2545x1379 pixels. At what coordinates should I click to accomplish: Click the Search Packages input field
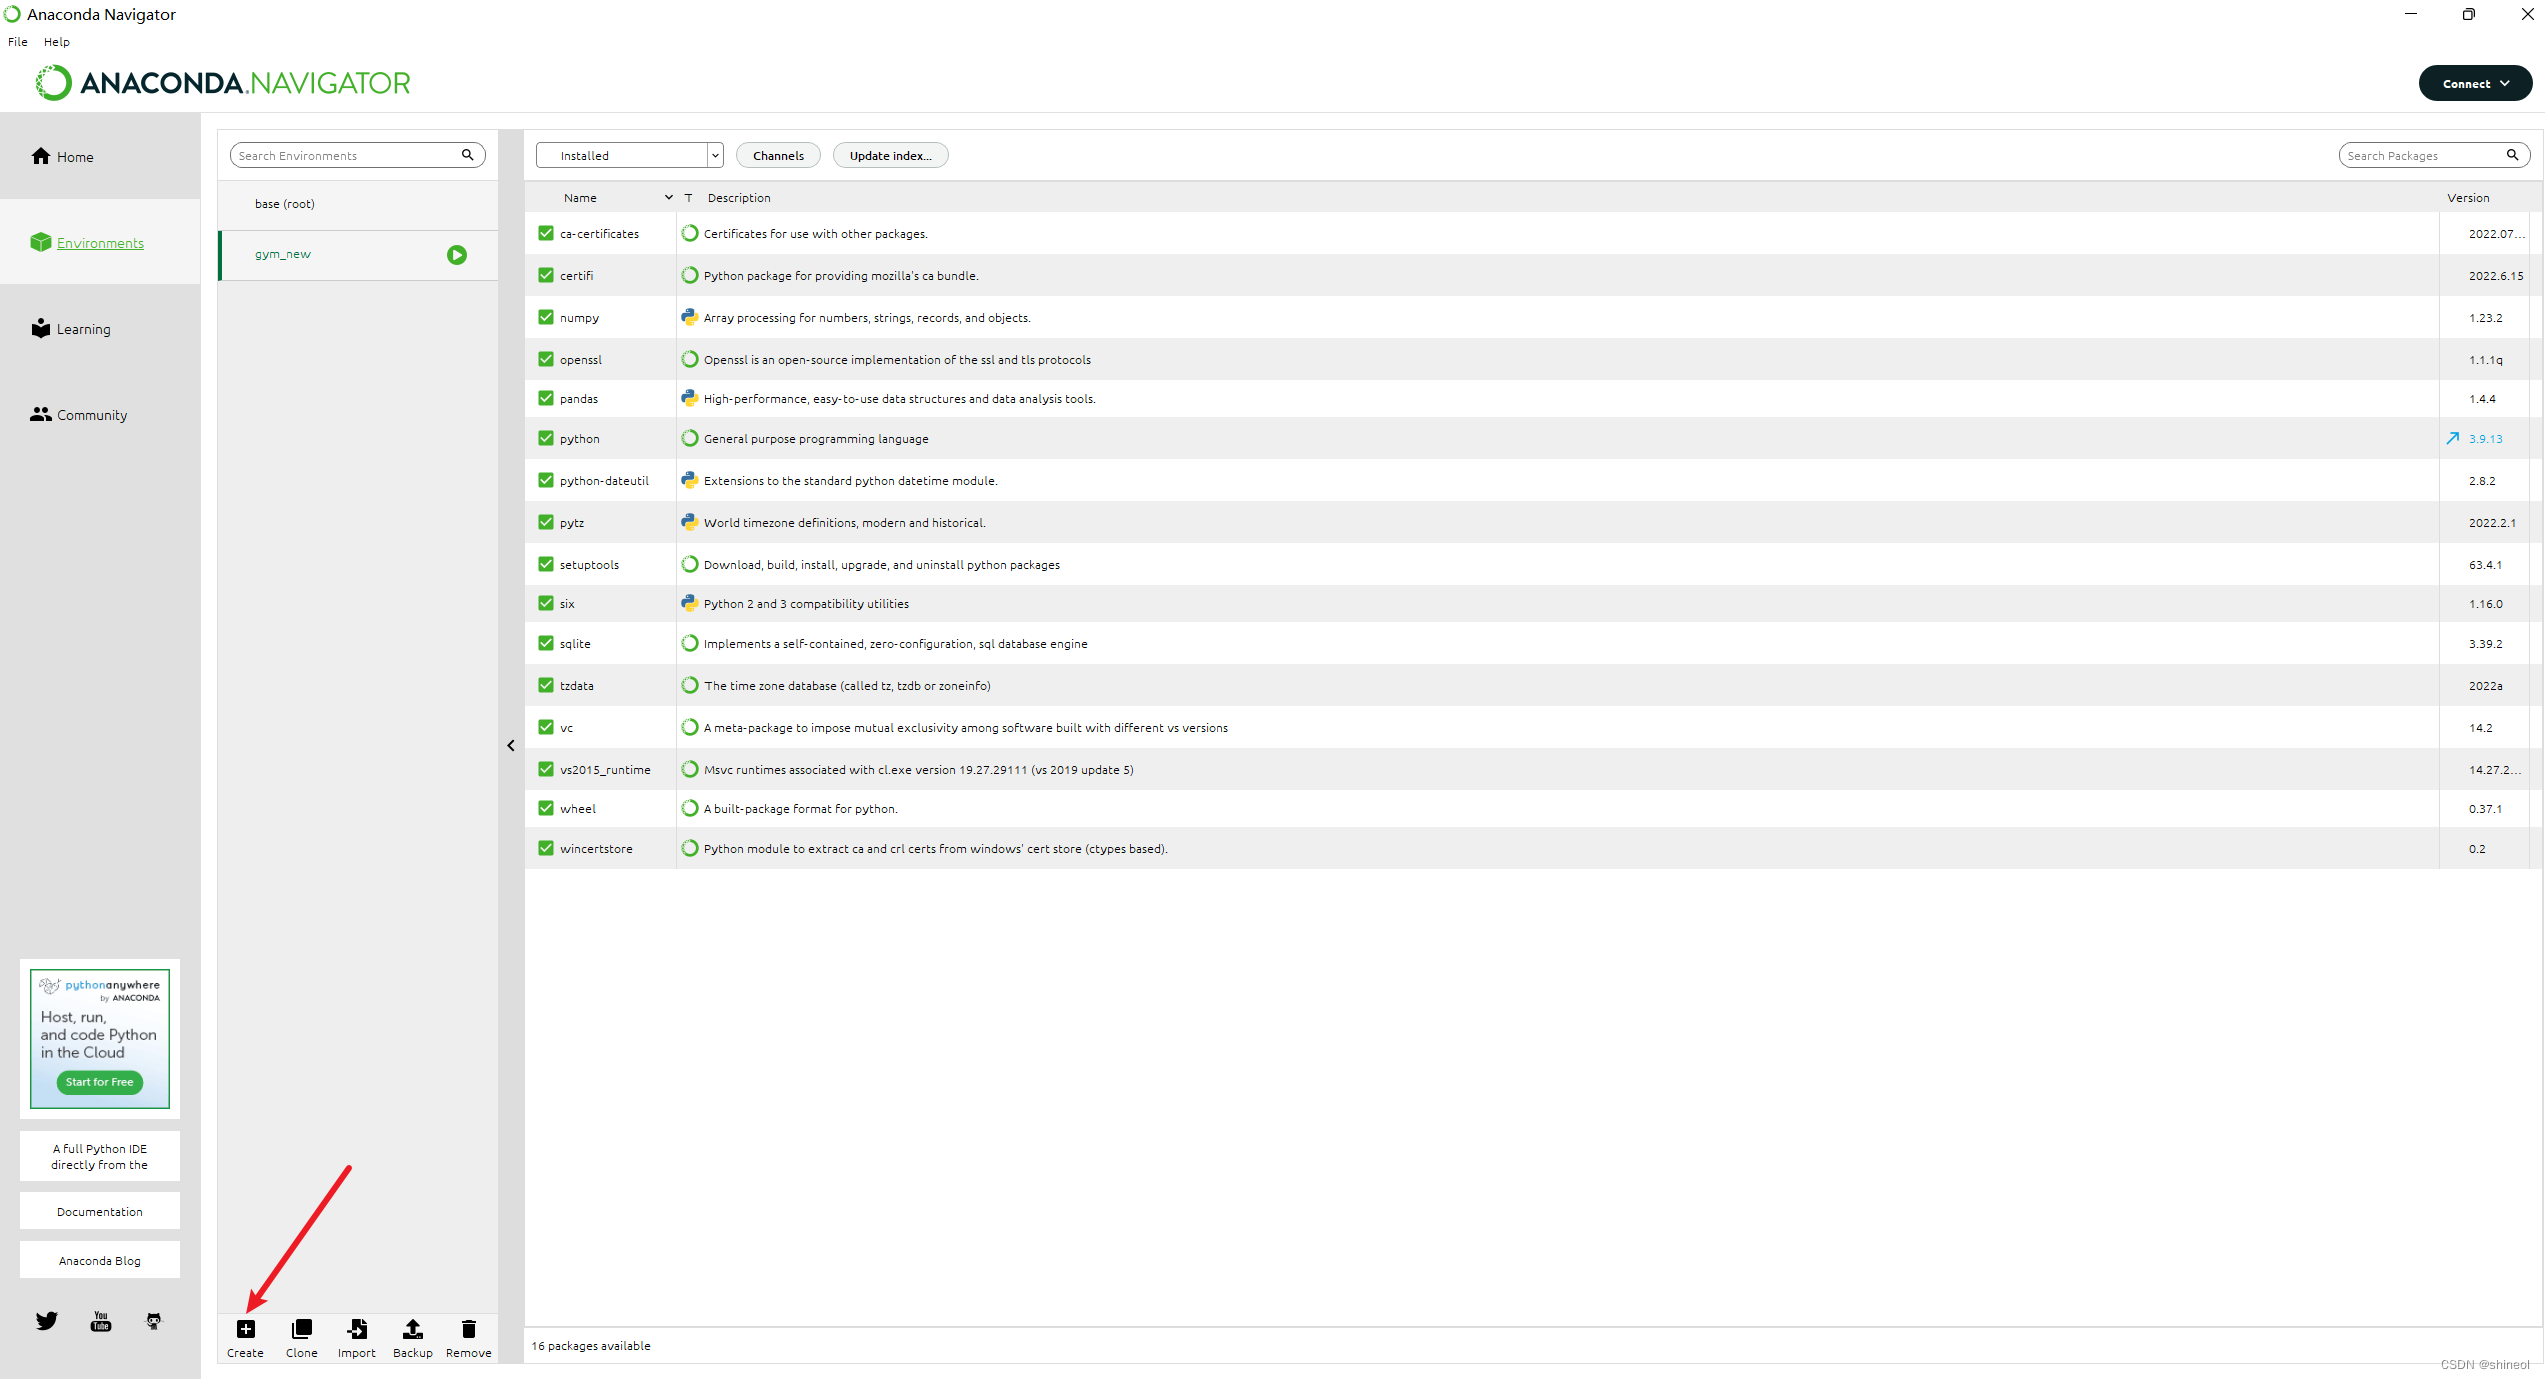pyautogui.click(x=2420, y=155)
